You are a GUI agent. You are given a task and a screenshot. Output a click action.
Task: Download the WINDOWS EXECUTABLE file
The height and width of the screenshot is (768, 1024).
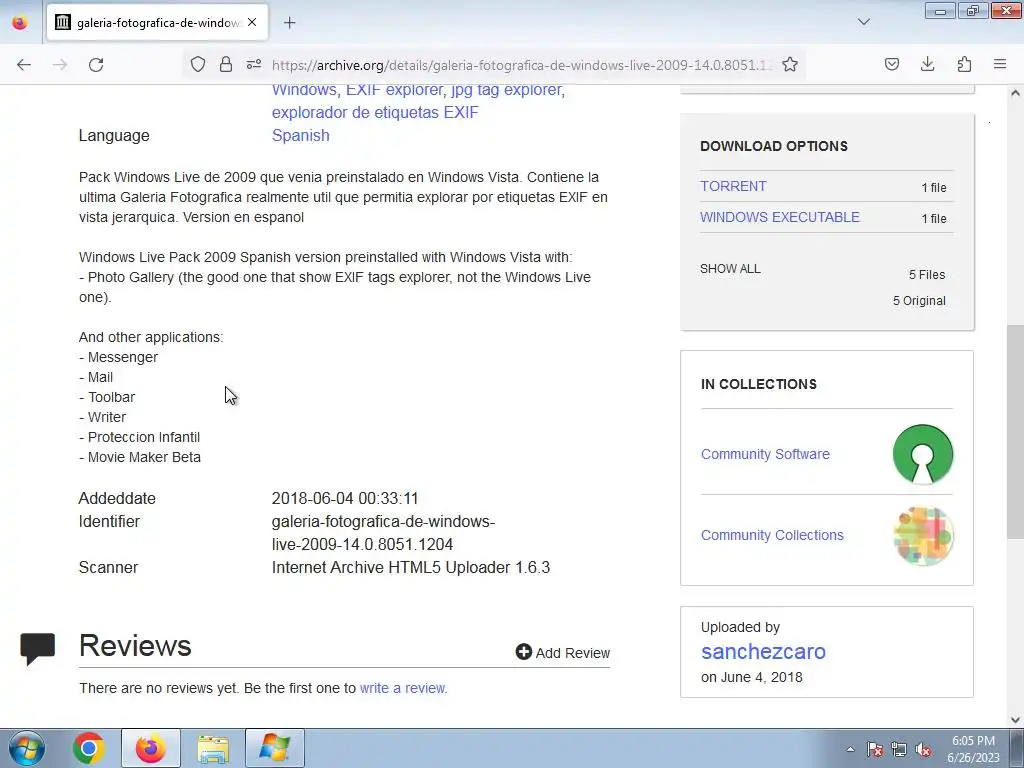point(780,217)
